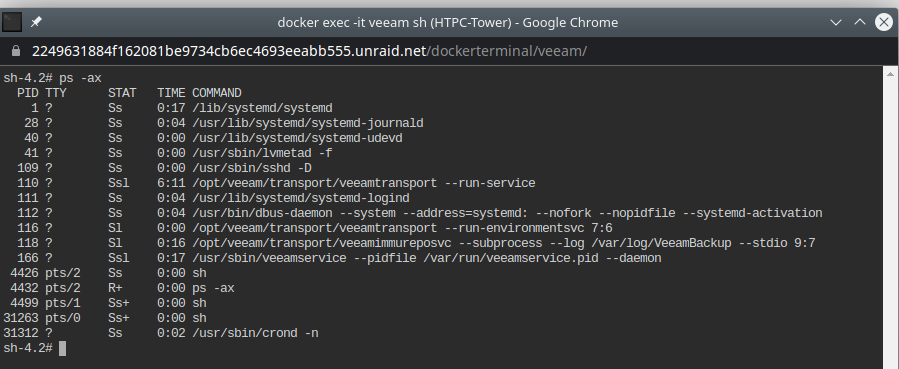Viewport: 899px width, 369px height.
Task: Click the /lib/systemd/systemd process entry
Action: coord(262,108)
